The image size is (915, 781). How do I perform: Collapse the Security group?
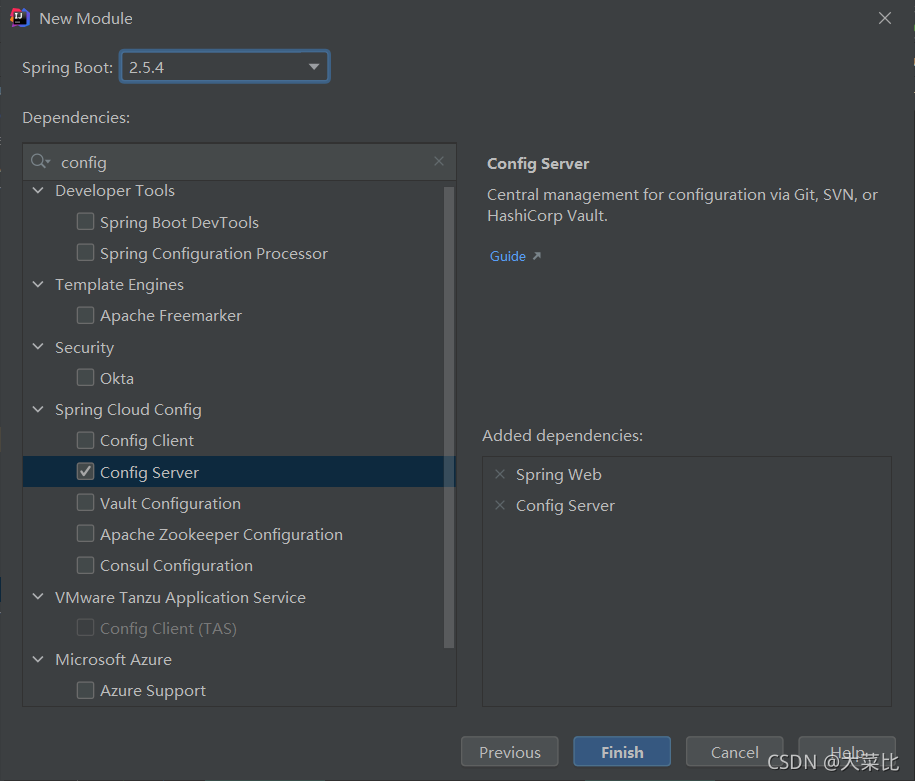pos(38,347)
